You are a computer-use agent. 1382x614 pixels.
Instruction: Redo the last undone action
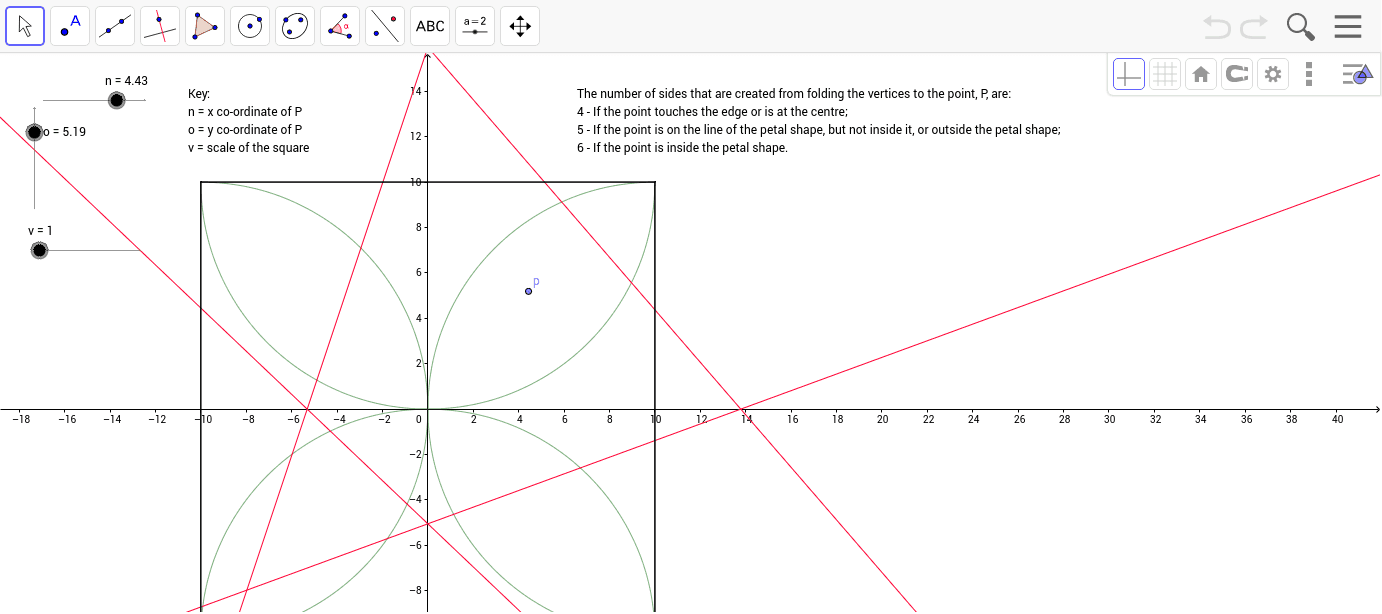[x=1254, y=26]
